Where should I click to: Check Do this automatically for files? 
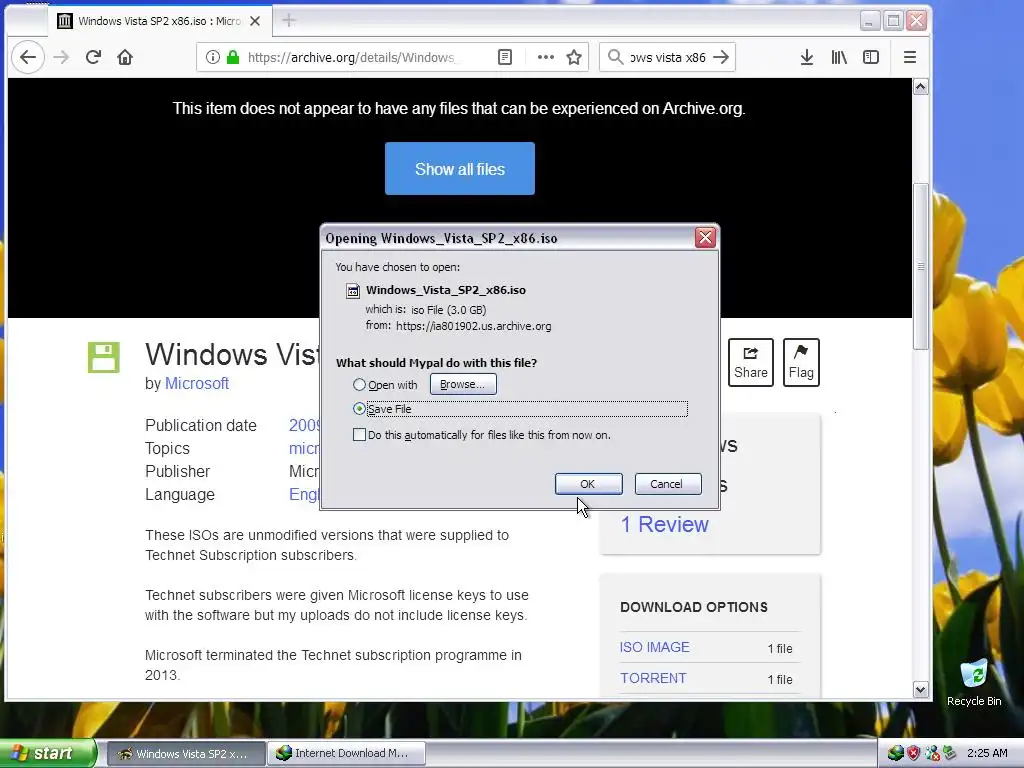[x=359, y=435]
